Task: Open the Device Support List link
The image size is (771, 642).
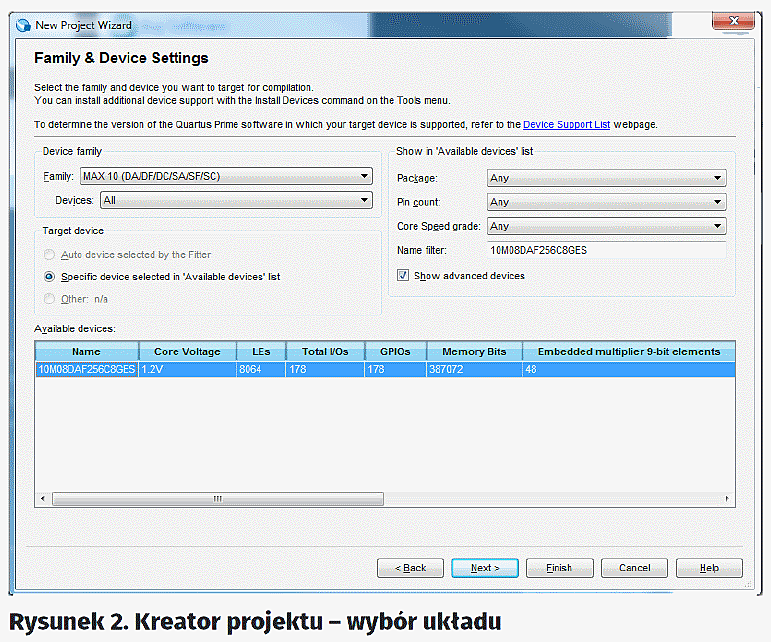Action: pyautogui.click(x=566, y=125)
